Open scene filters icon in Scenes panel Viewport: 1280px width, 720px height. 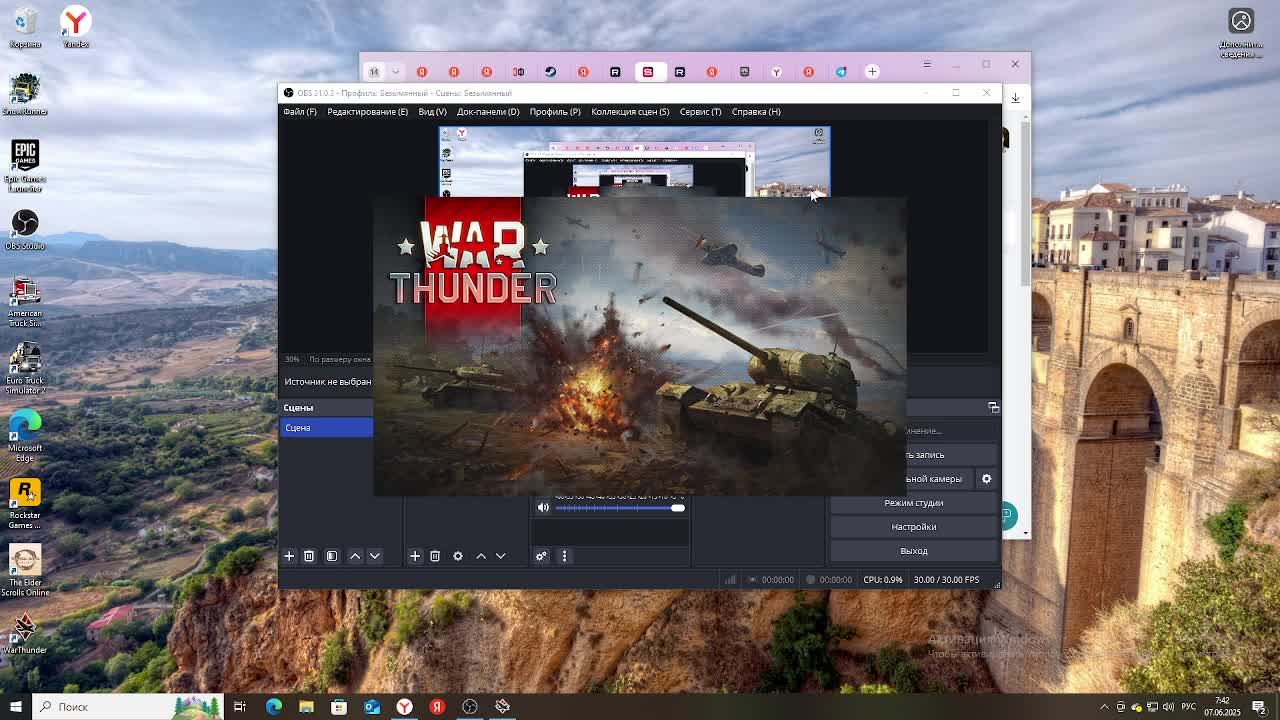(x=332, y=556)
